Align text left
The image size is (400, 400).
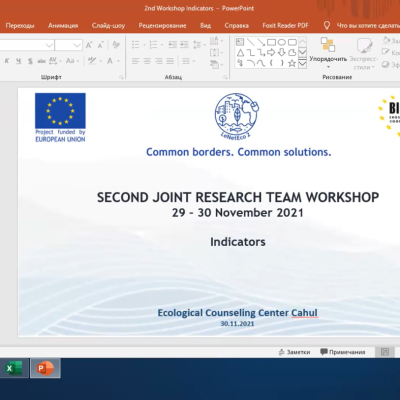[x=135, y=61]
